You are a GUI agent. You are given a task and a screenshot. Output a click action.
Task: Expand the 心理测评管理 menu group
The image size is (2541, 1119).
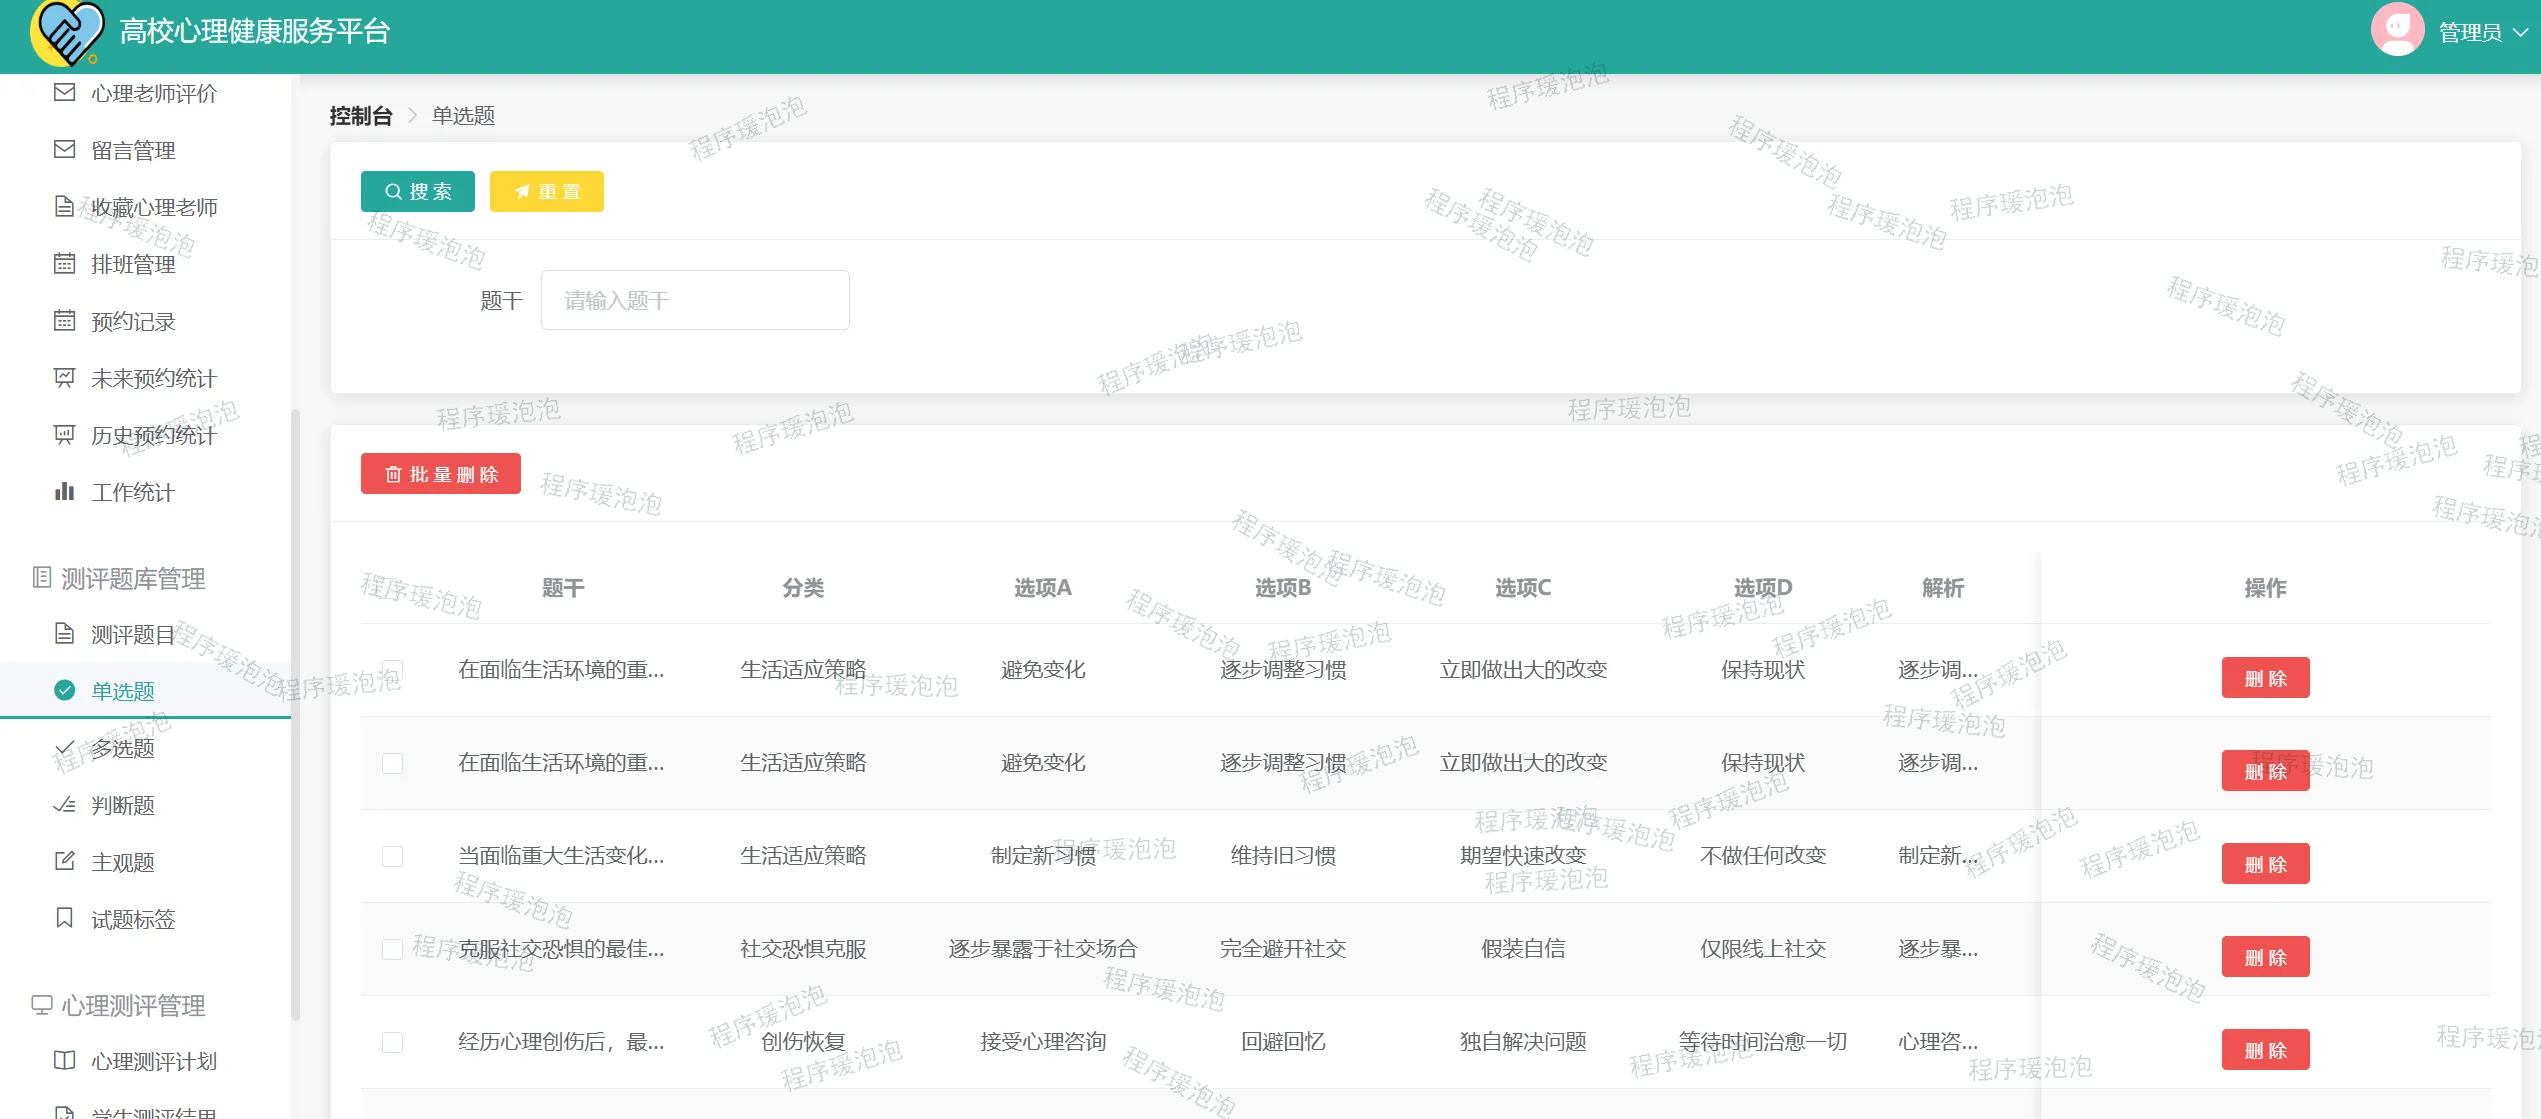pyautogui.click(x=133, y=1005)
